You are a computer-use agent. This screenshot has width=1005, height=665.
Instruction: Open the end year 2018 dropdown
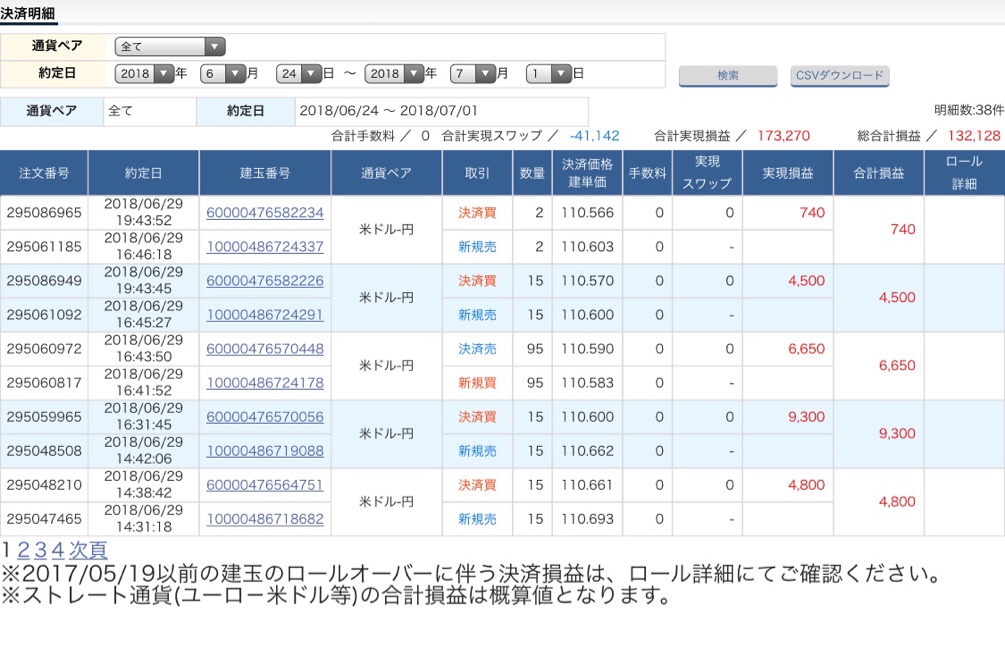394,73
